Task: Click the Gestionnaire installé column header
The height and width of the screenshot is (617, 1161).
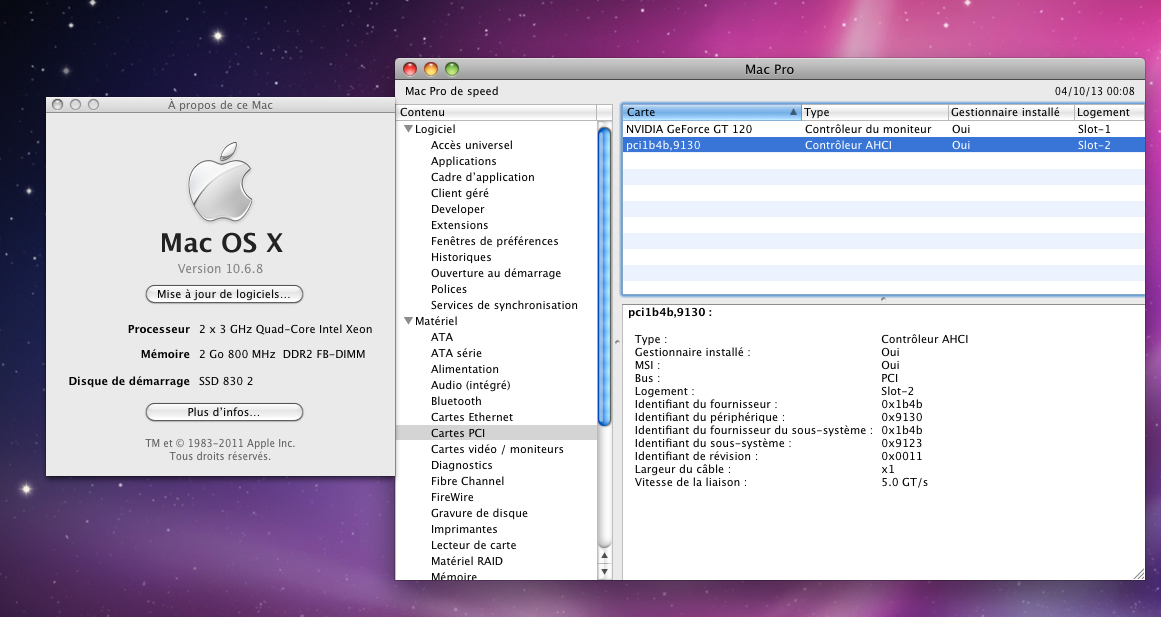Action: point(1011,112)
